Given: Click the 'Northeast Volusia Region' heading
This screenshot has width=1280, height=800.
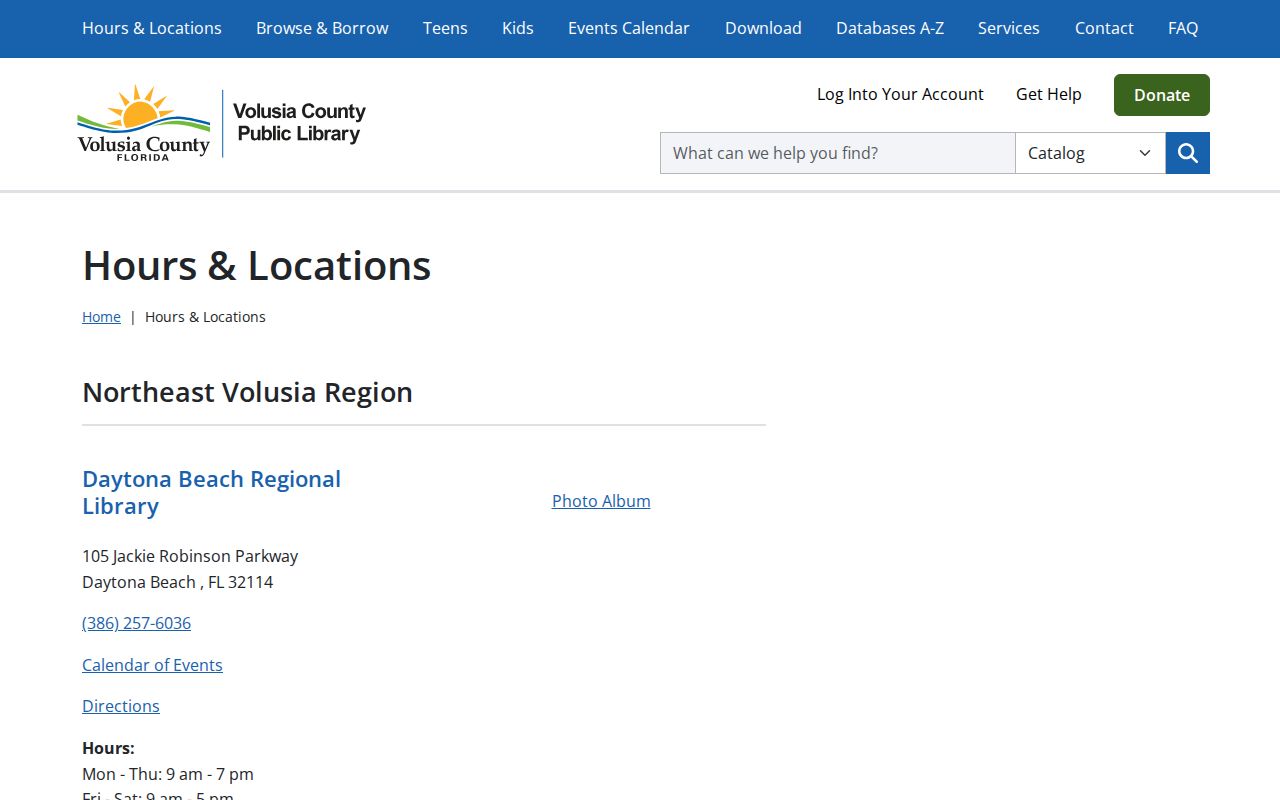Looking at the screenshot, I should pos(247,392).
